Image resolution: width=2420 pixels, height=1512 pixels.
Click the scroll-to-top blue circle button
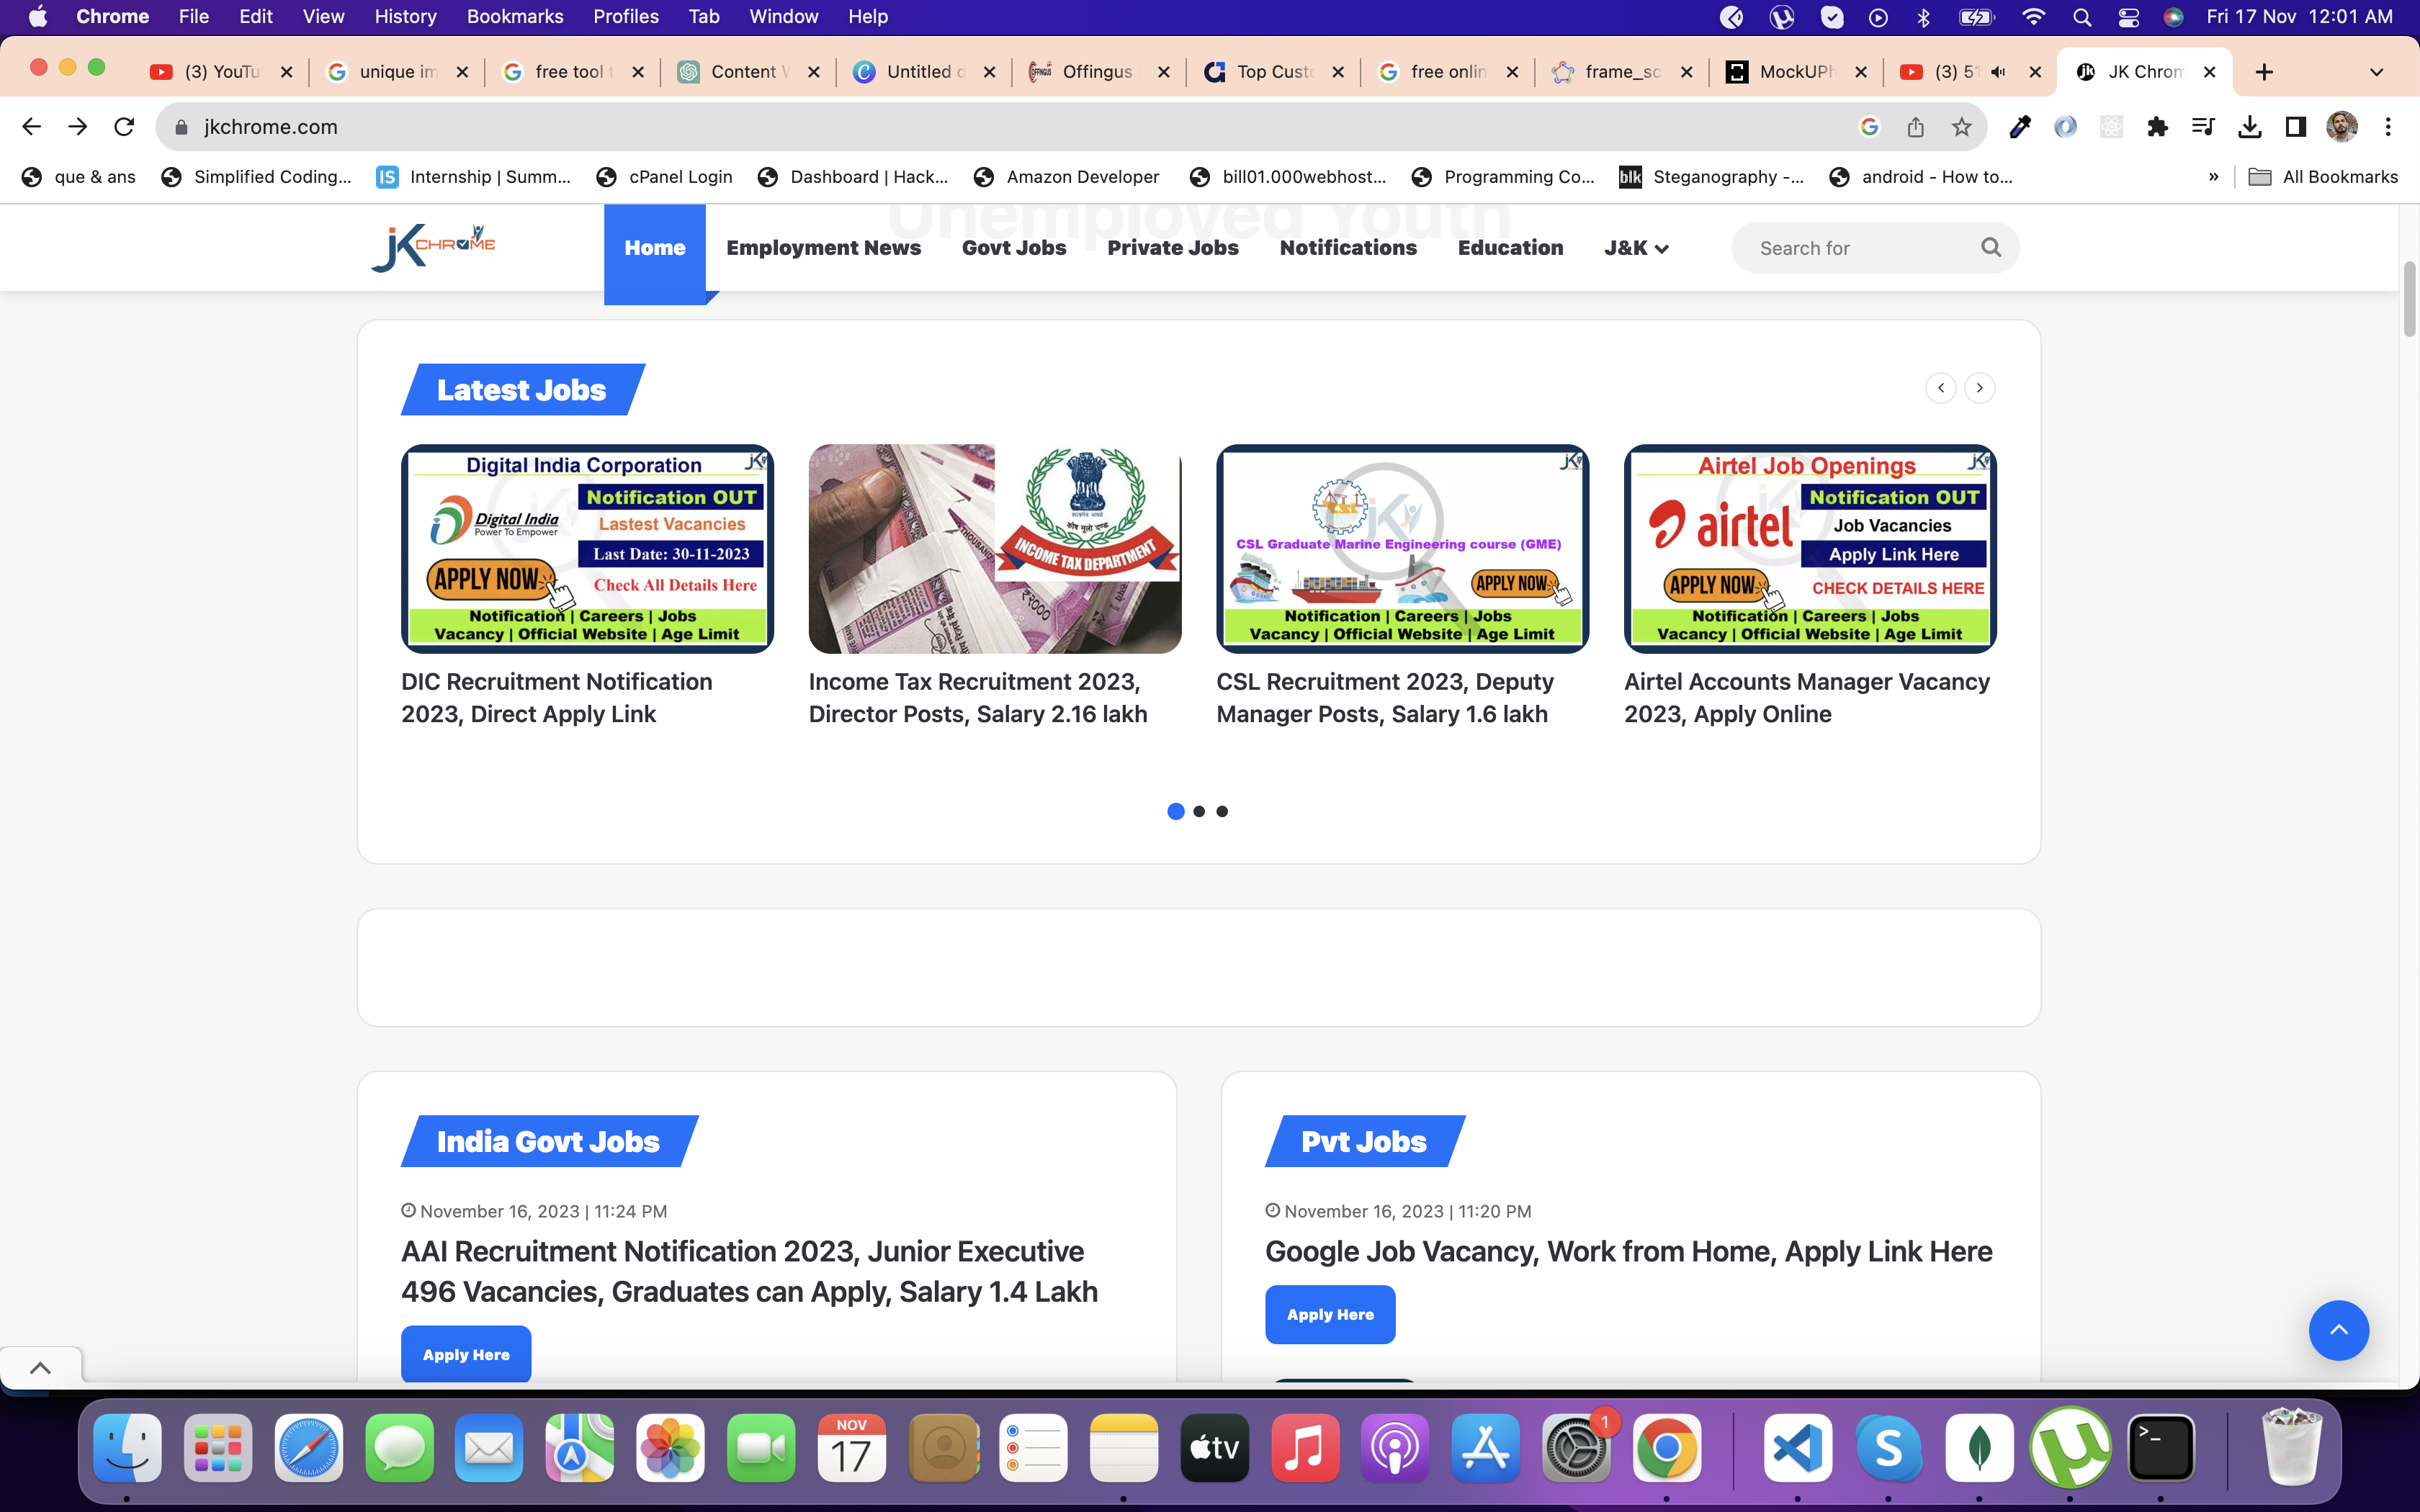click(x=2338, y=1330)
